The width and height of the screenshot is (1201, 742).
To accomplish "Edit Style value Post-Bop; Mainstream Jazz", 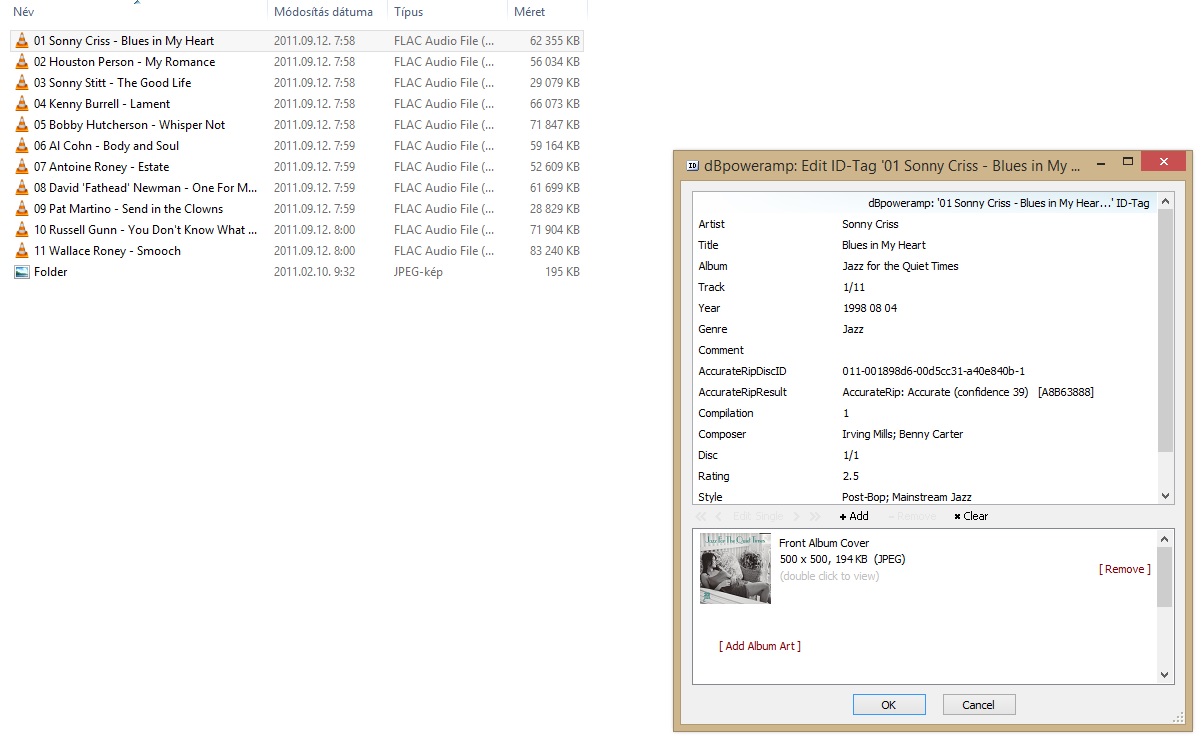I will click(907, 497).
